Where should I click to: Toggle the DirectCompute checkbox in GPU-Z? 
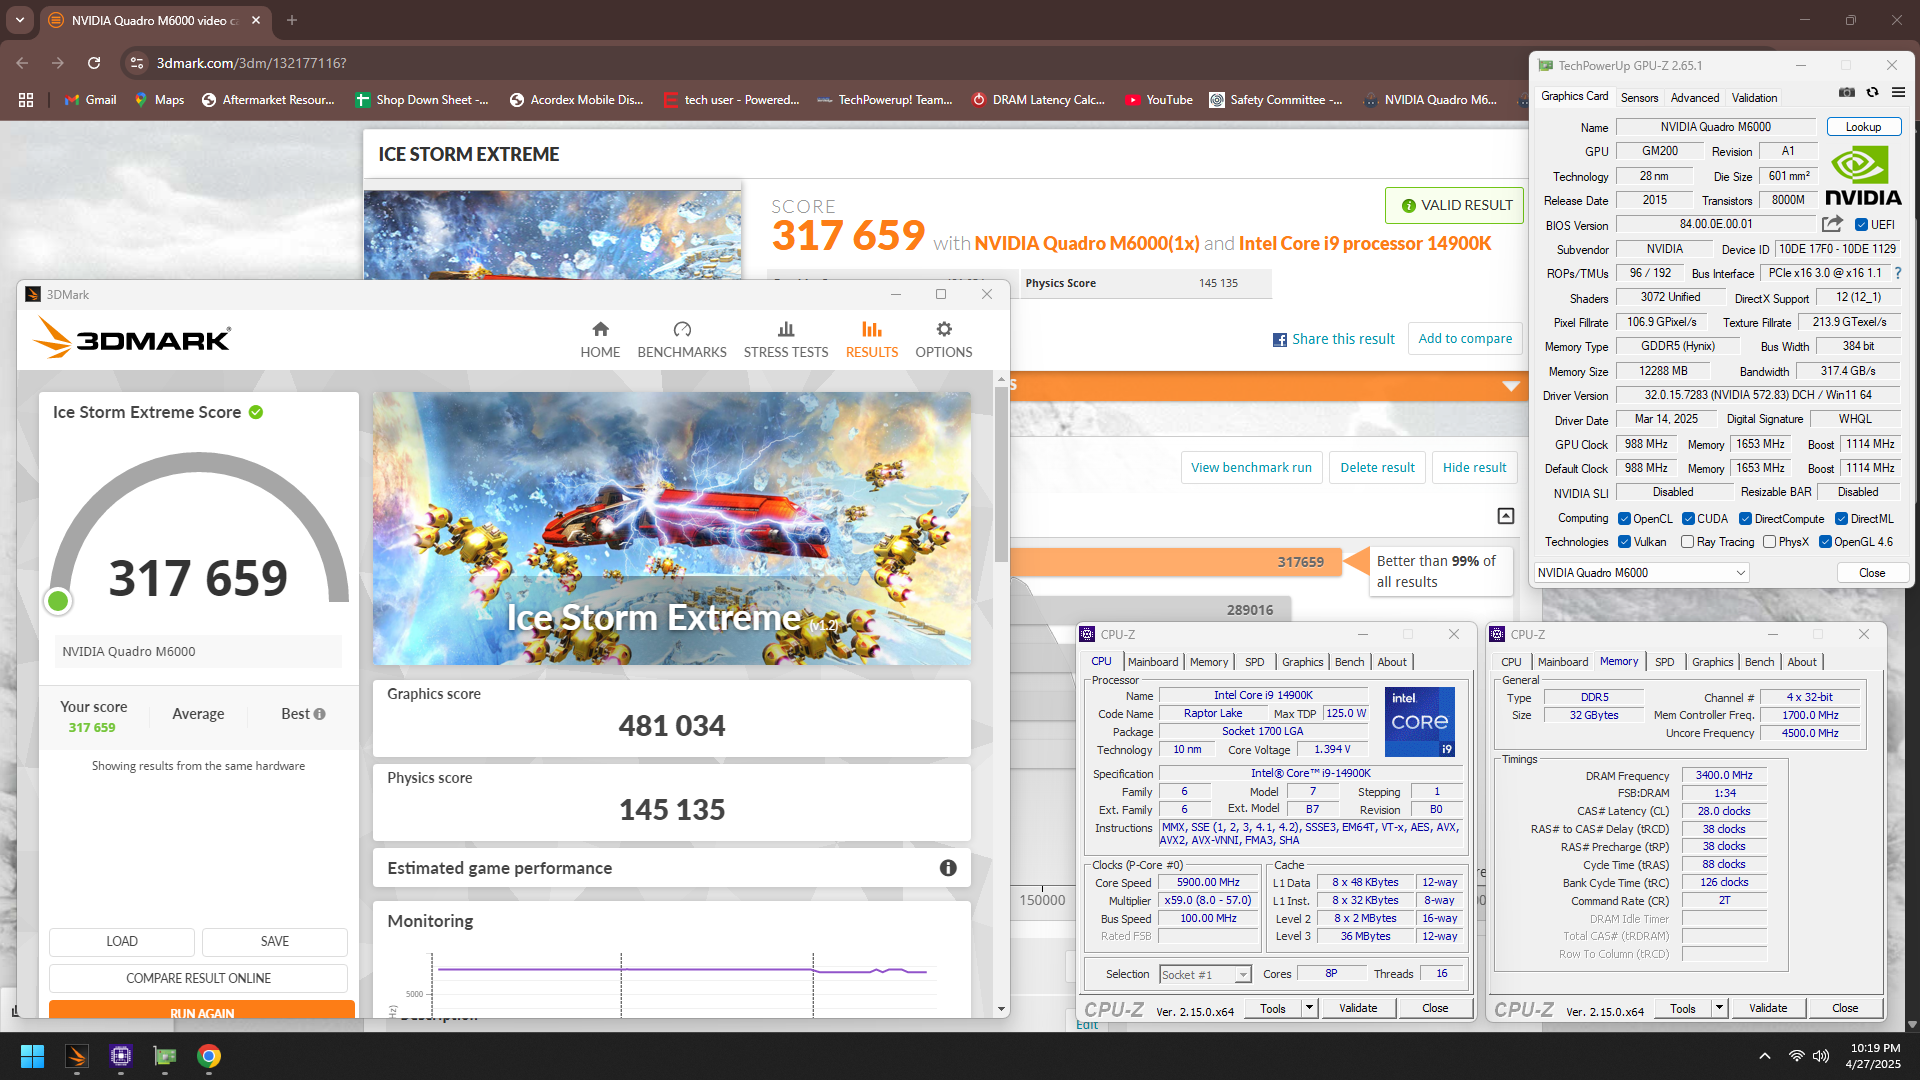pos(1745,519)
